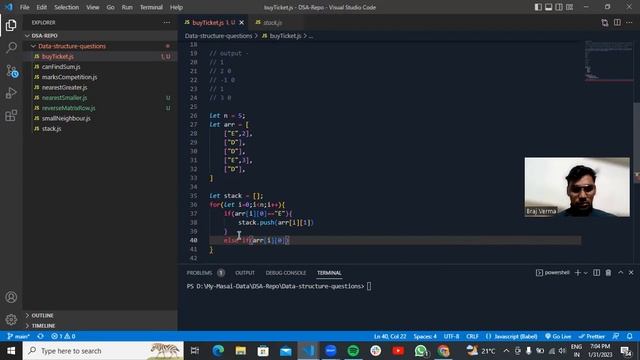Close the terminal panel
640x360 pixels.
point(631,273)
